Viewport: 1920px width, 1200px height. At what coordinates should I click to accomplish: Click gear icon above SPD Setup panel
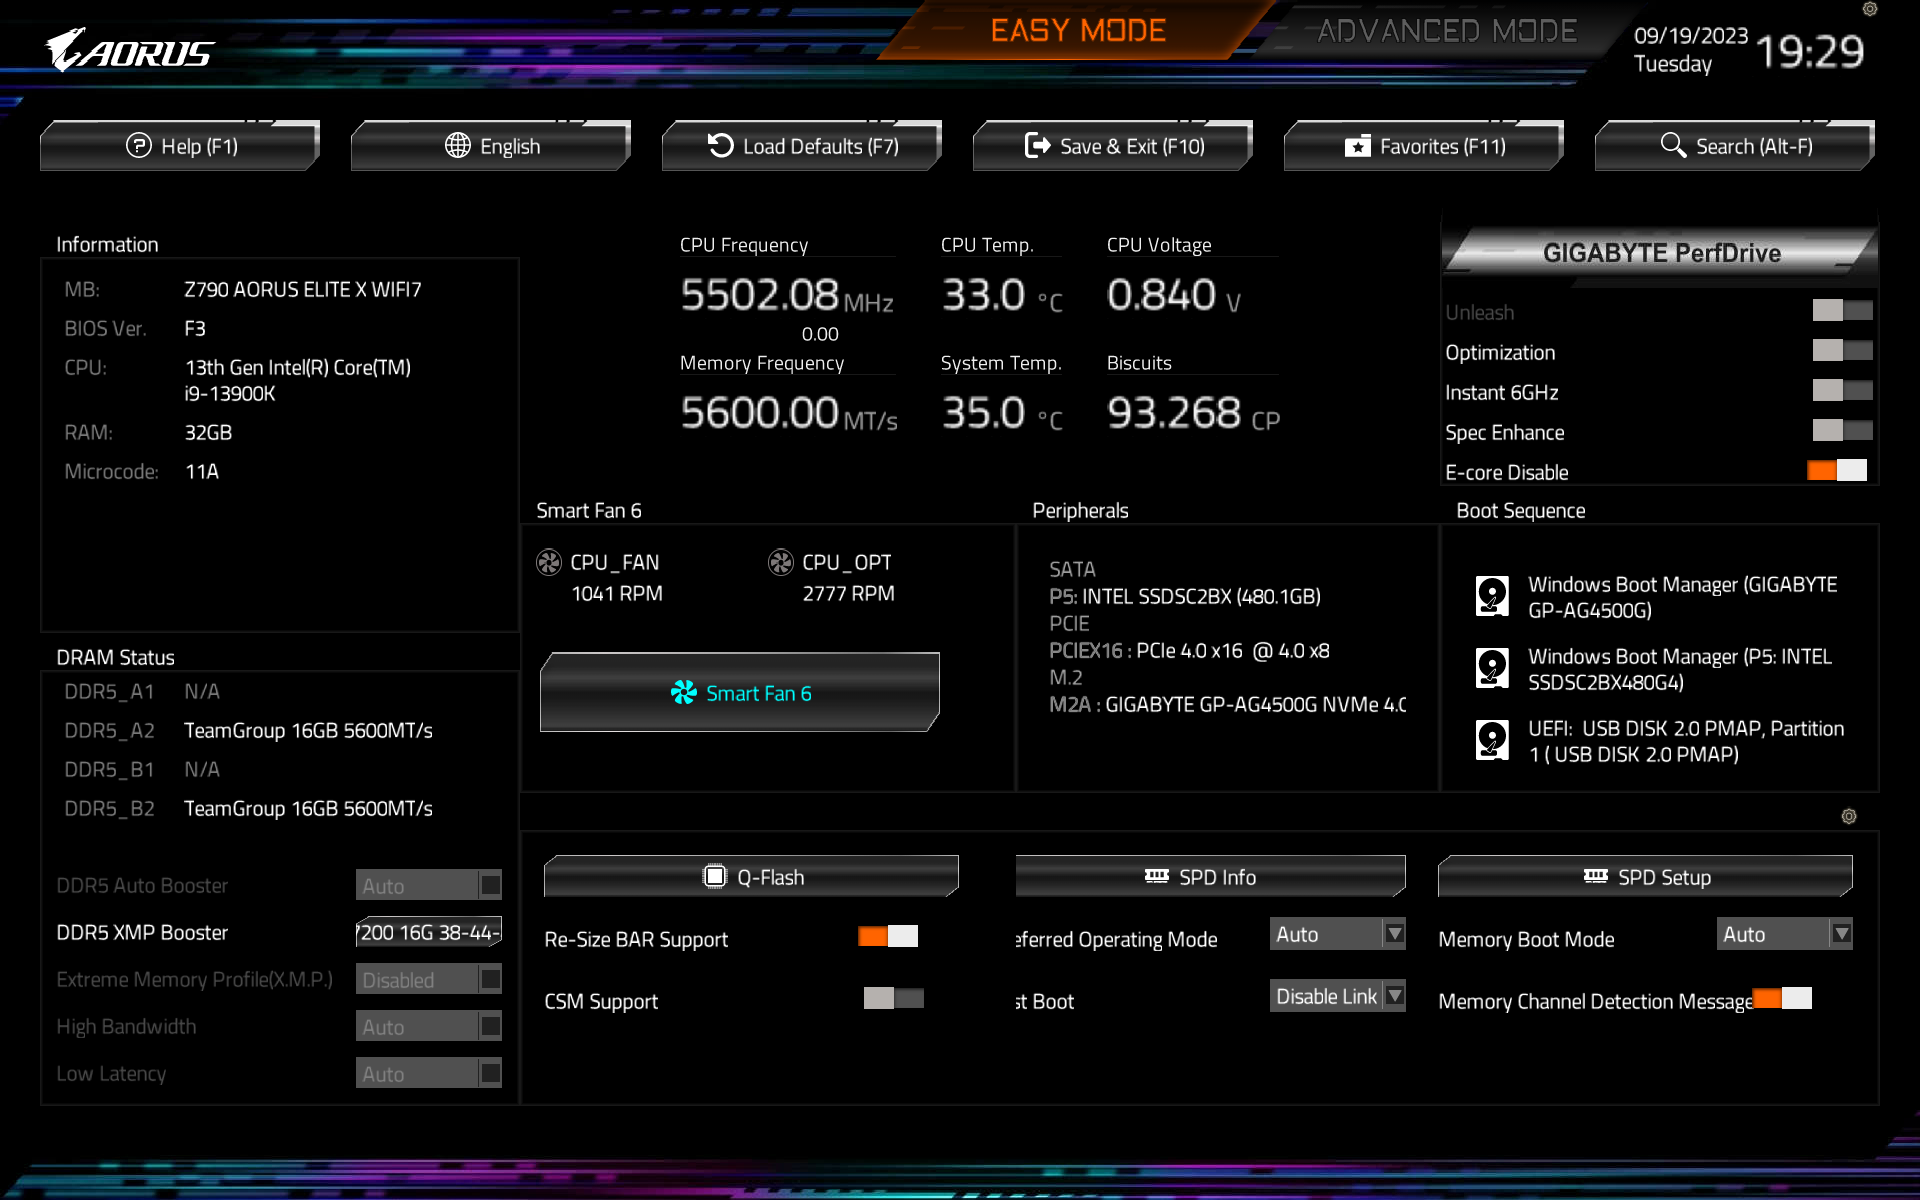pos(1848,817)
